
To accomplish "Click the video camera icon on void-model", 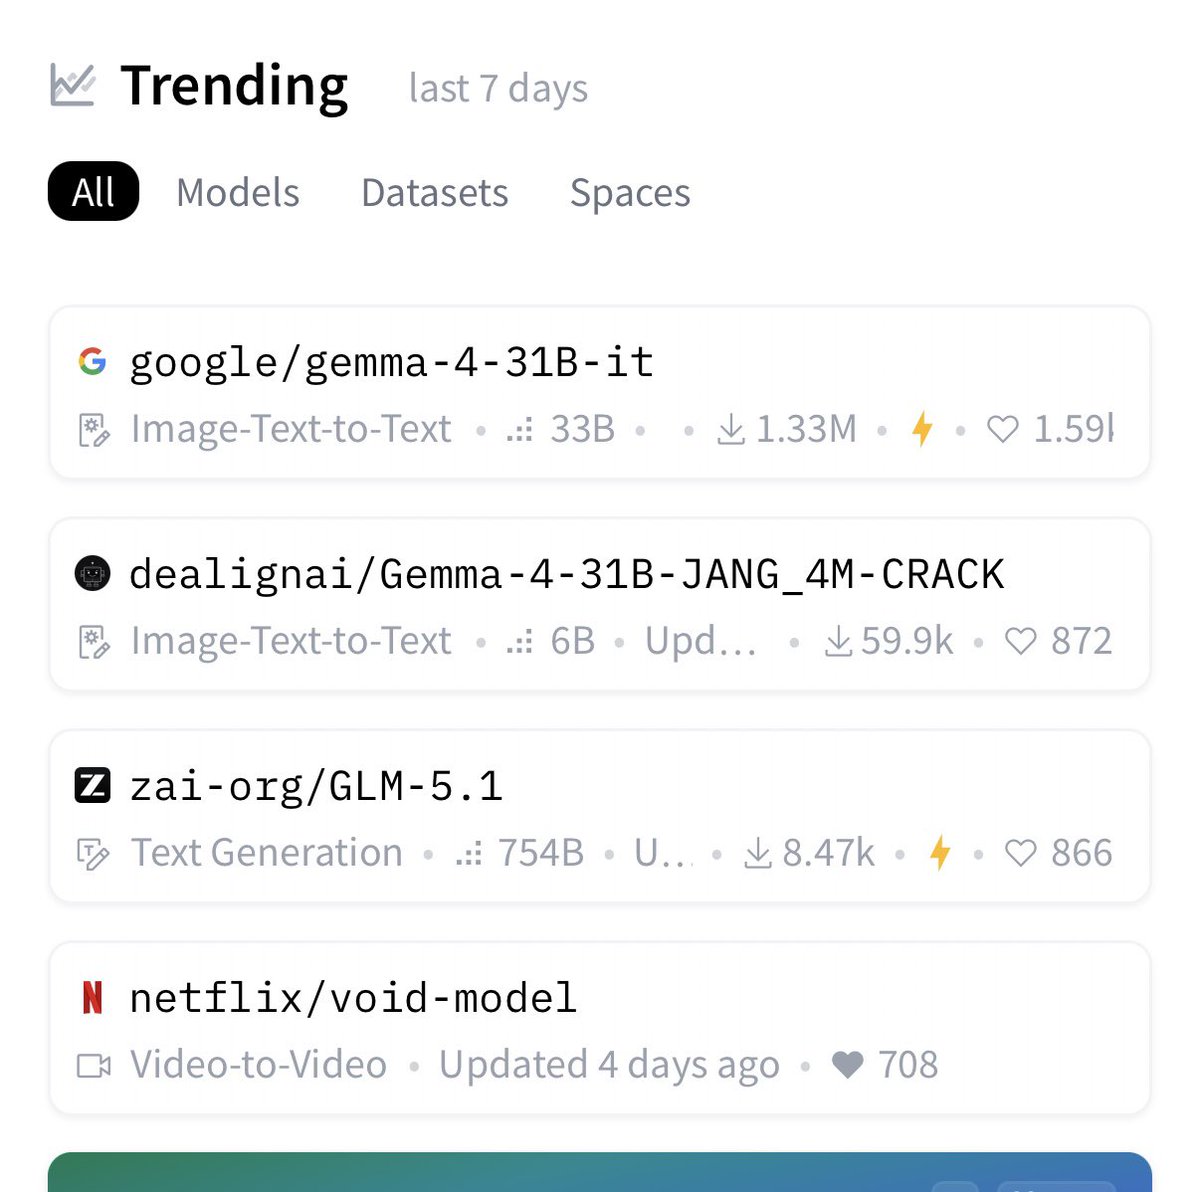I will pyautogui.click(x=94, y=1065).
